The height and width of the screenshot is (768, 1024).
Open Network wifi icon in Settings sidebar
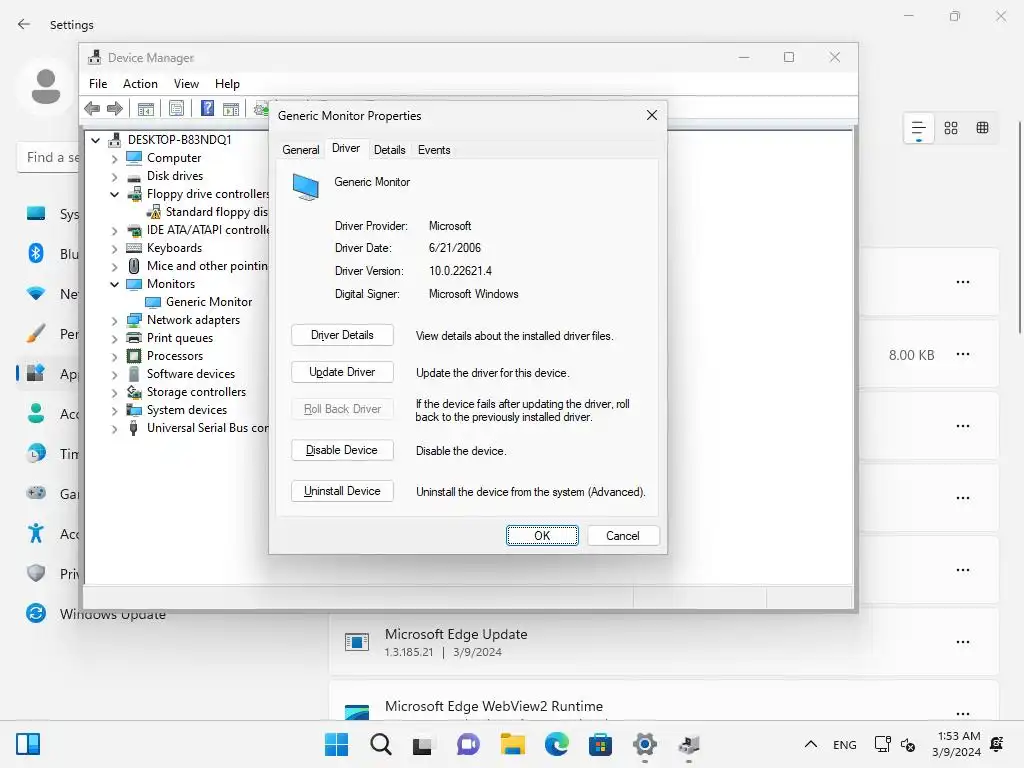click(x=36, y=293)
